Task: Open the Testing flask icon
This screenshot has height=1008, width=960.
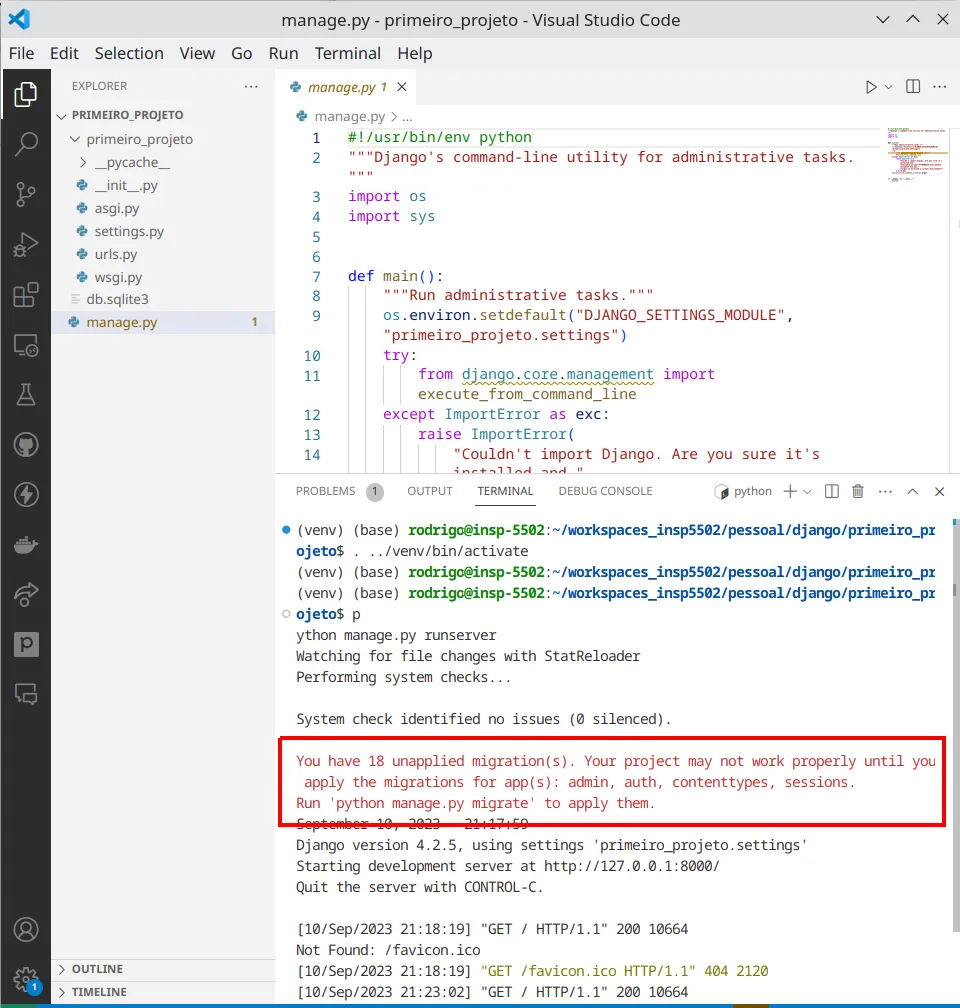Action: tap(26, 395)
